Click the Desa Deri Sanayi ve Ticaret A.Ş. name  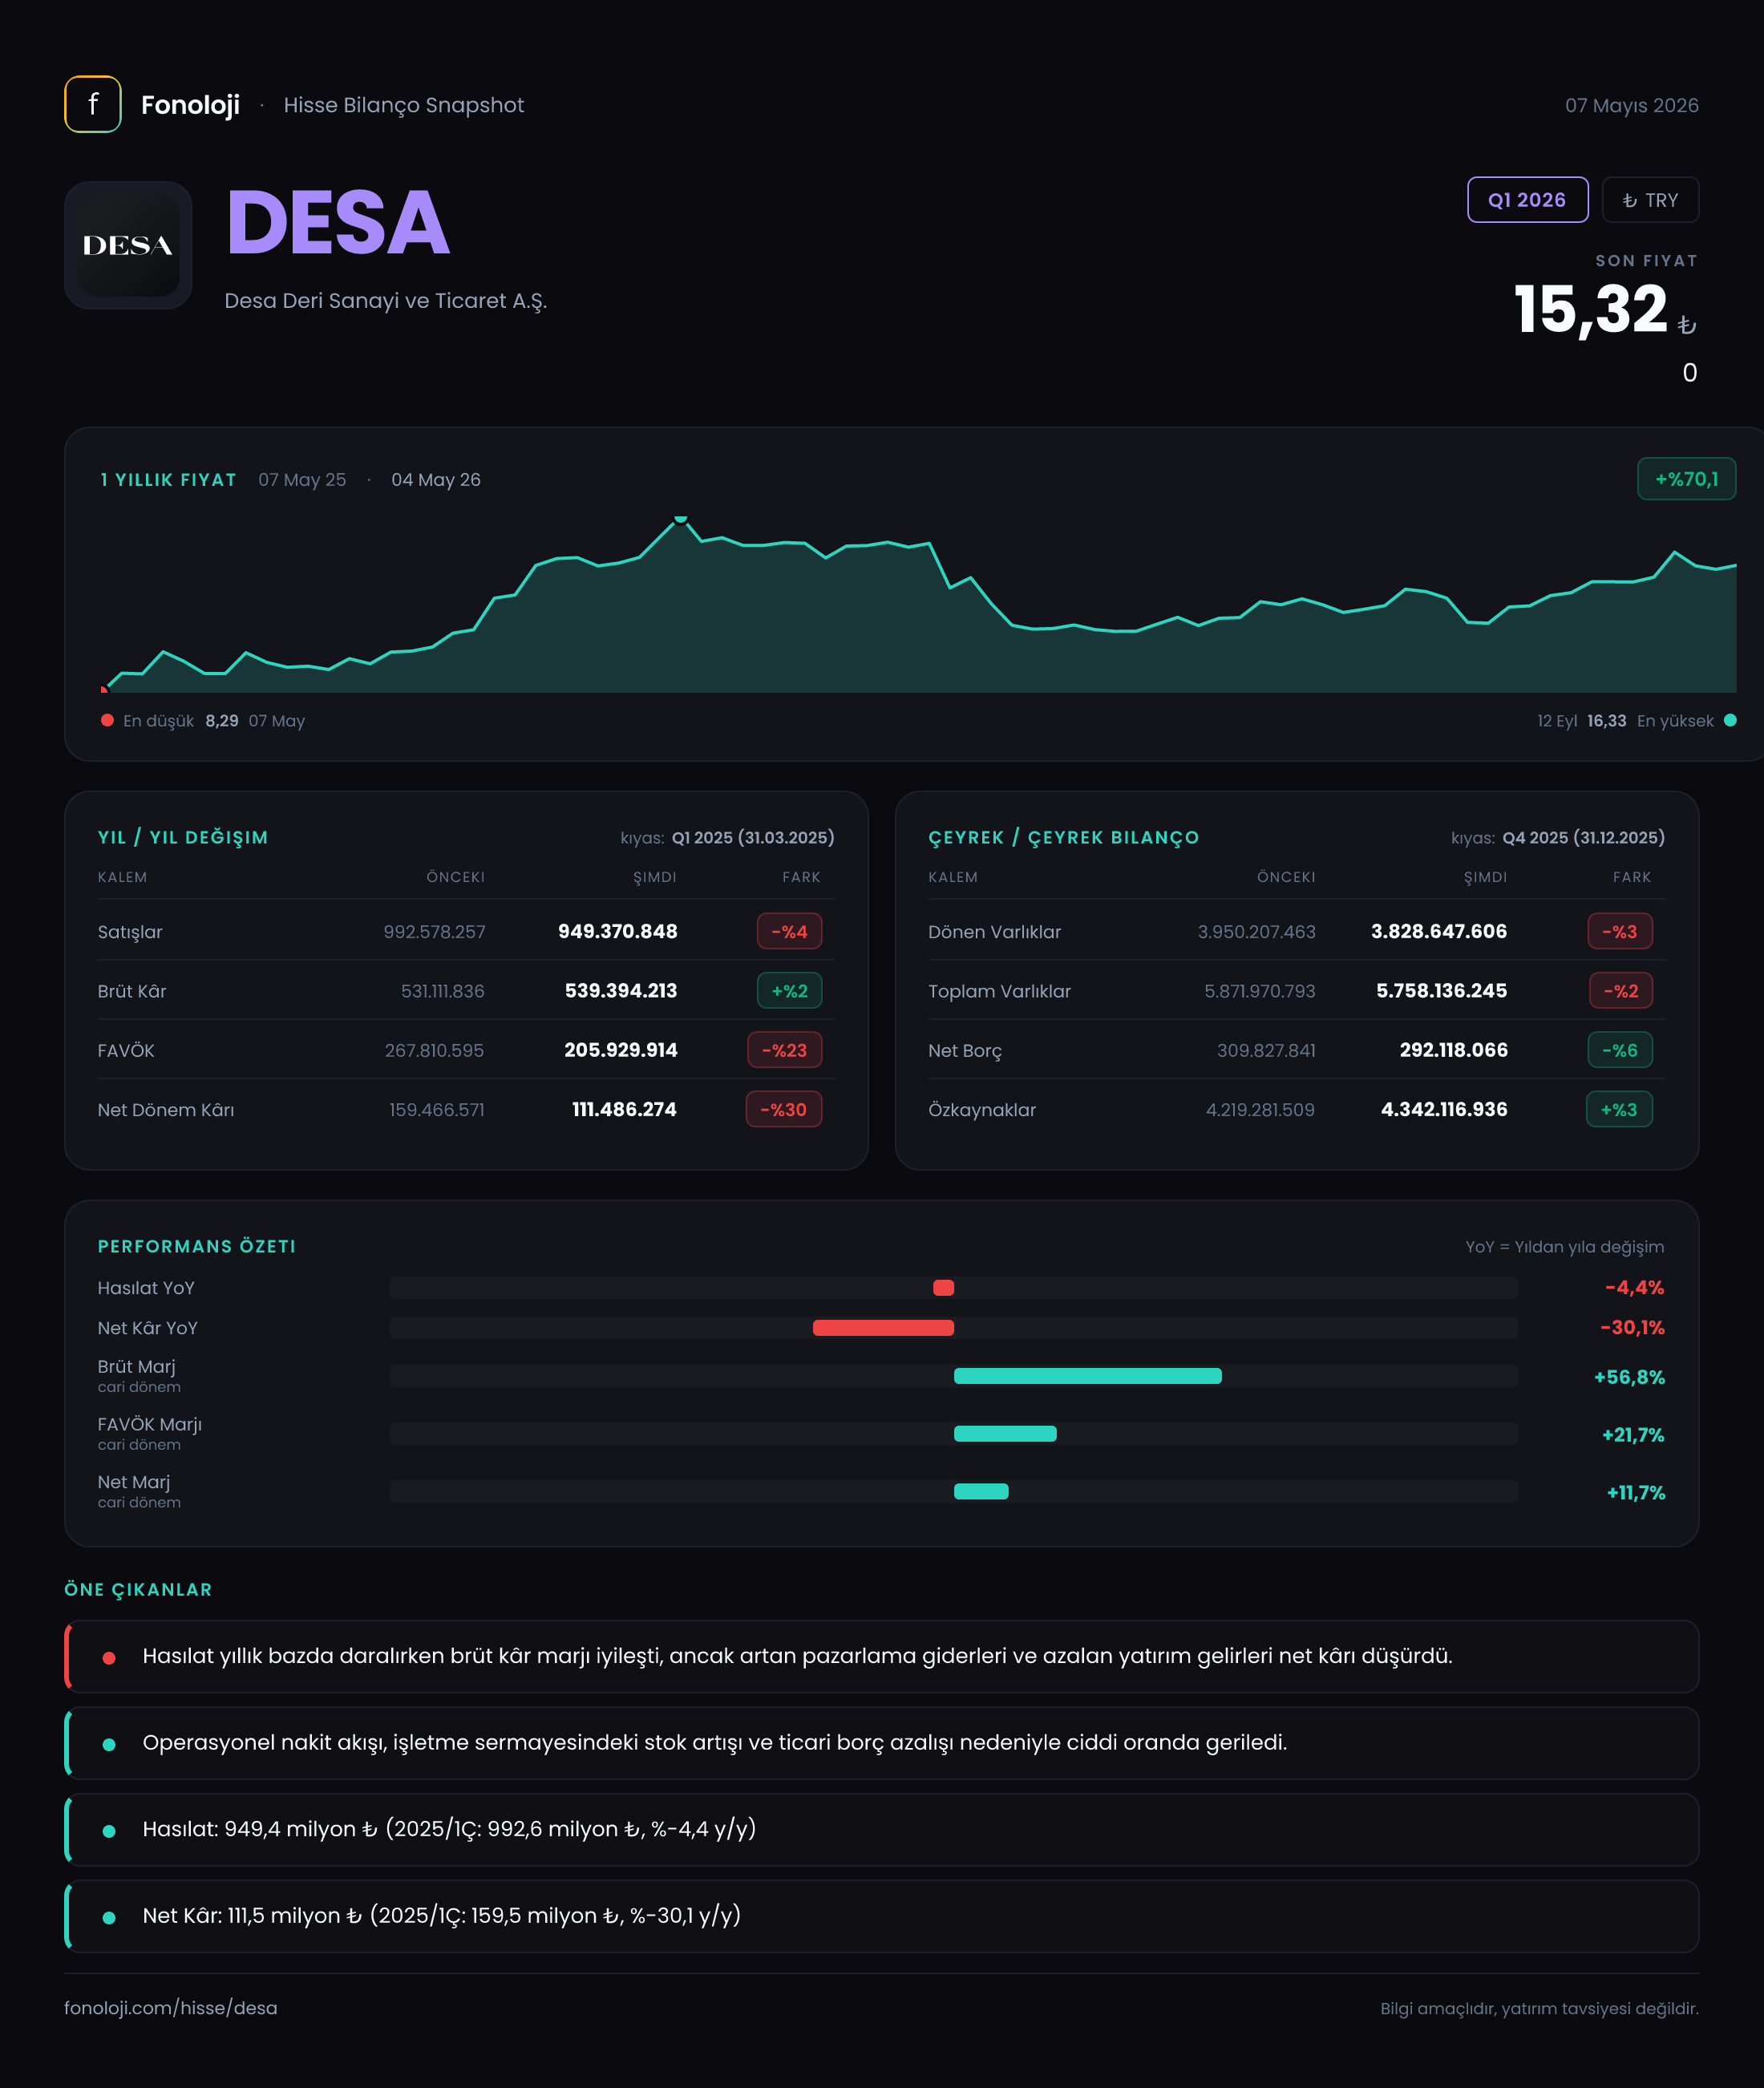pyautogui.click(x=385, y=301)
